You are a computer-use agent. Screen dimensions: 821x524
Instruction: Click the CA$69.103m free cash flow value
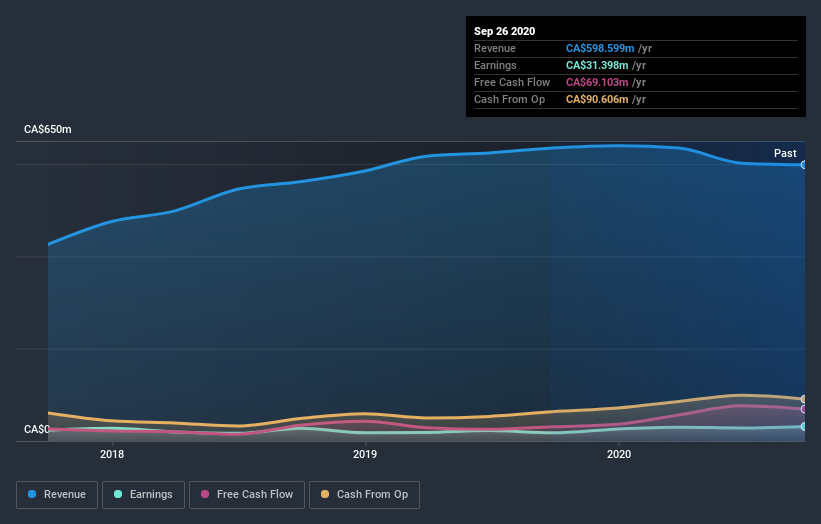pyautogui.click(x=597, y=82)
